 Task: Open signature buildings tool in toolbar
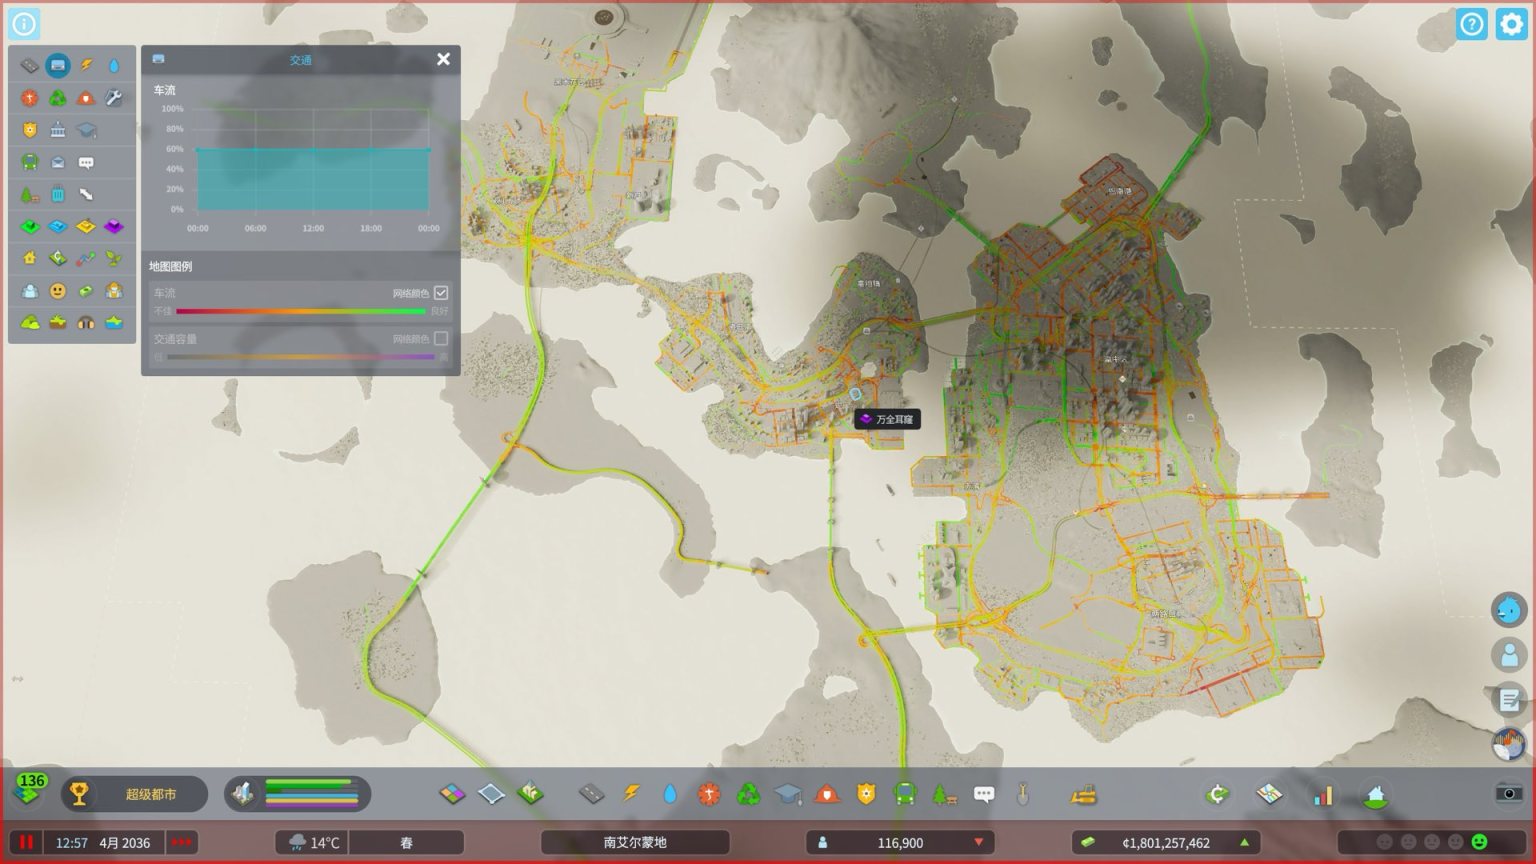click(530, 794)
